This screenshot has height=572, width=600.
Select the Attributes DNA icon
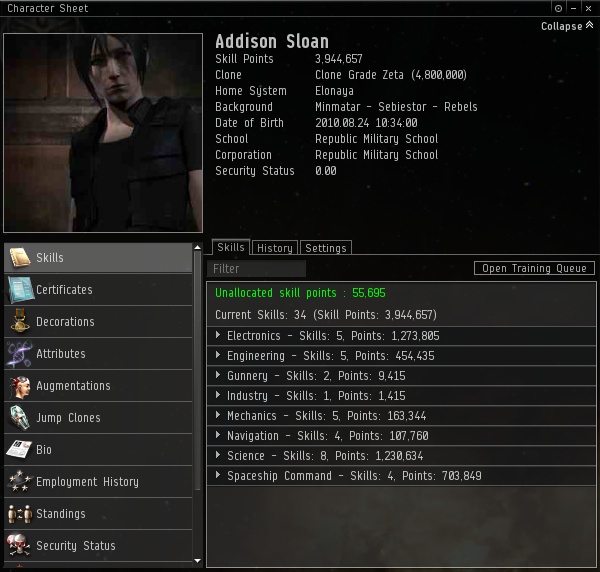[x=20, y=354]
